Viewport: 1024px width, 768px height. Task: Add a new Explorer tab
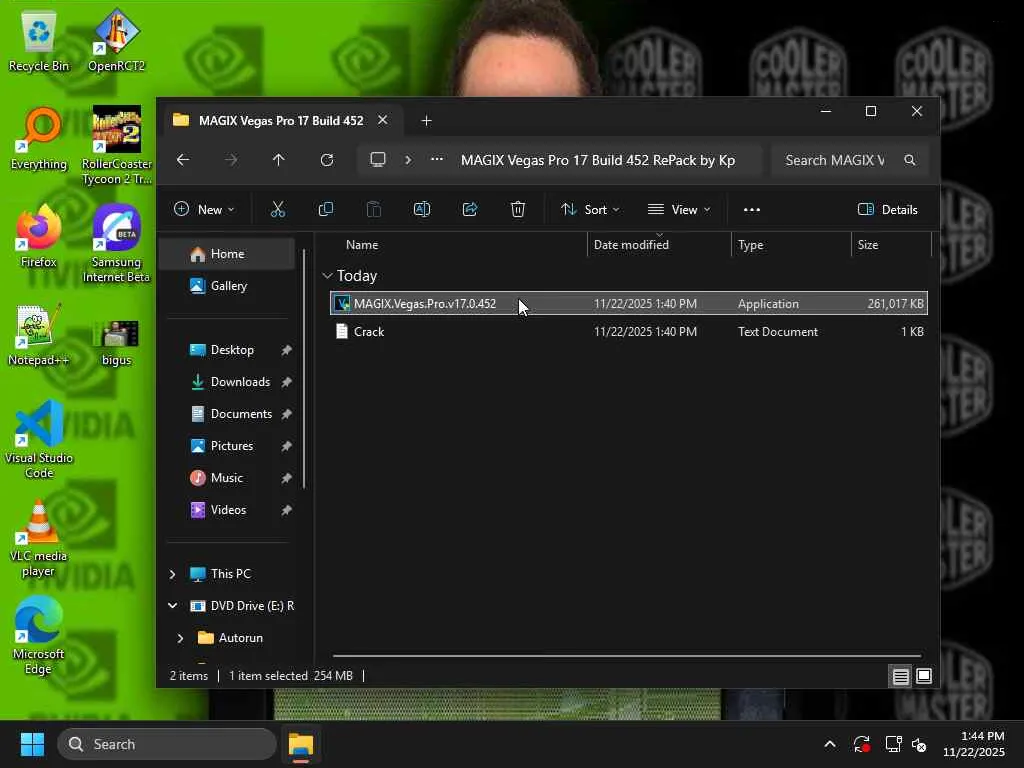426,121
